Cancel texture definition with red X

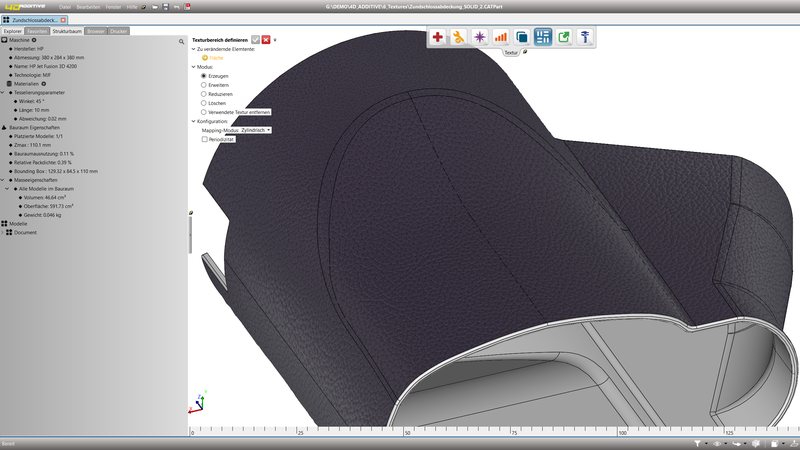pos(266,39)
